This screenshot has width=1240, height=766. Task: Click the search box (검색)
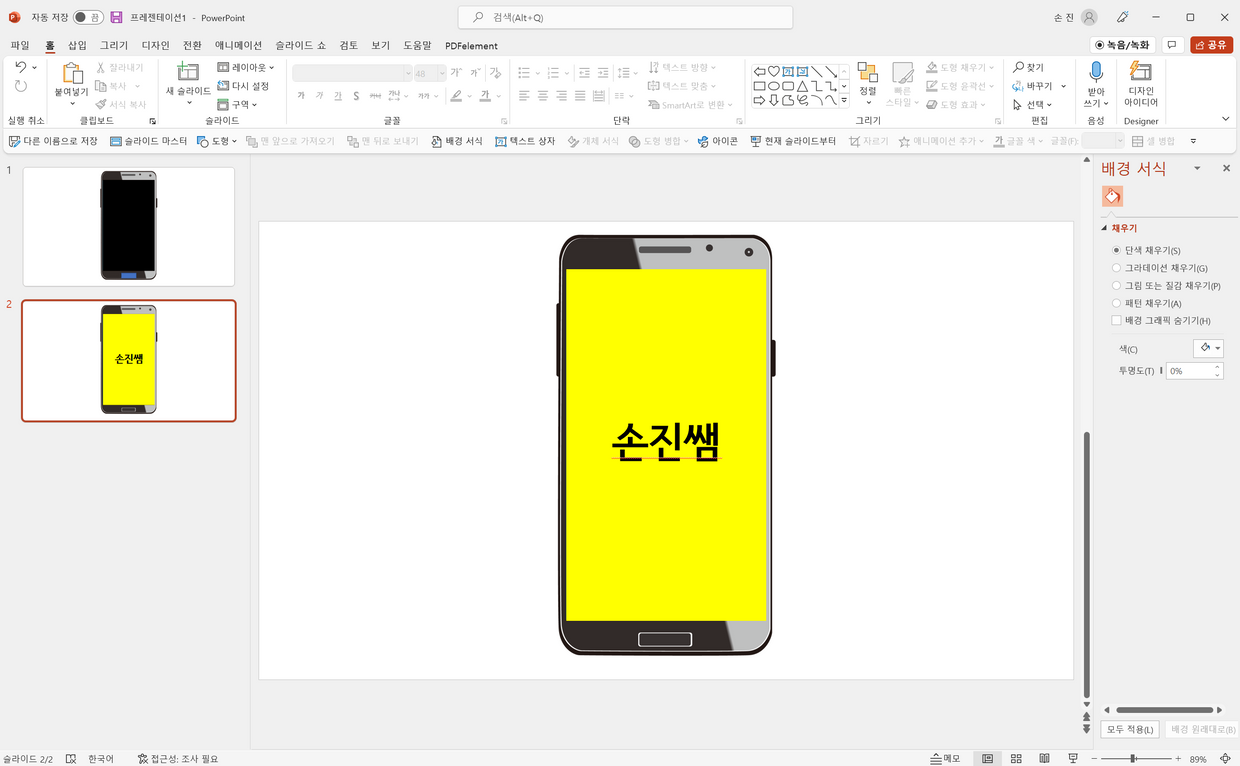click(x=626, y=17)
